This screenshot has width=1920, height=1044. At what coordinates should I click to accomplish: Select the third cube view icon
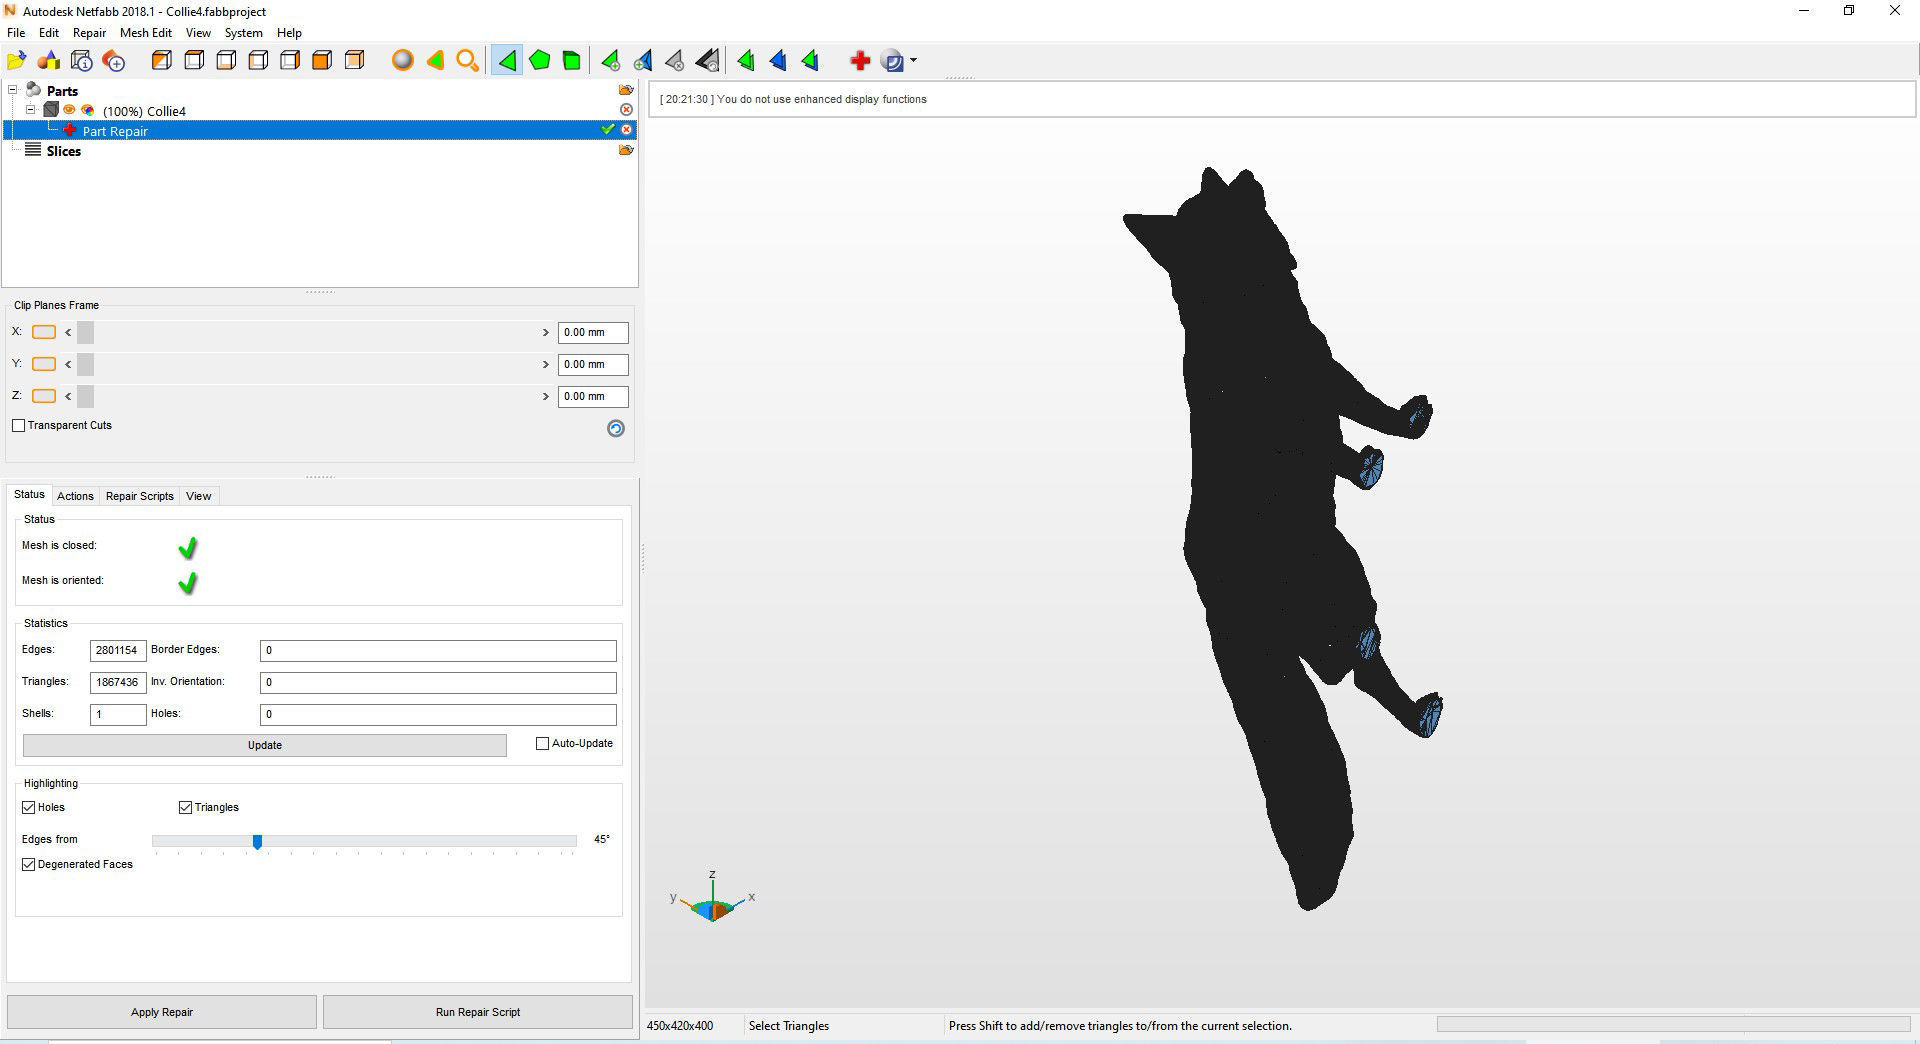coord(226,61)
